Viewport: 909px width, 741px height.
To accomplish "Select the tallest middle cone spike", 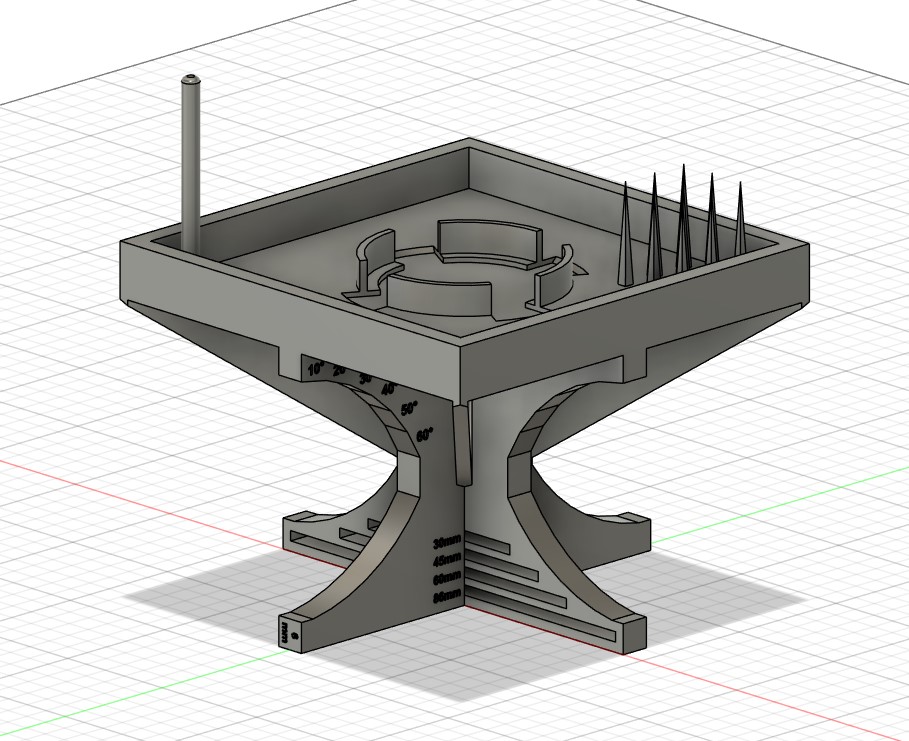I will tap(683, 217).
